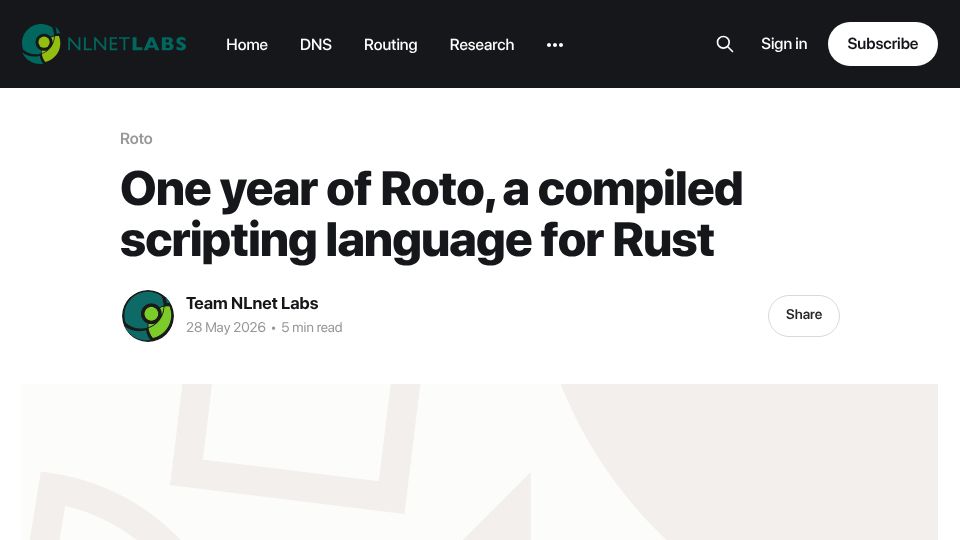Open the NLnet Labs logo homepage link

tap(104, 43)
